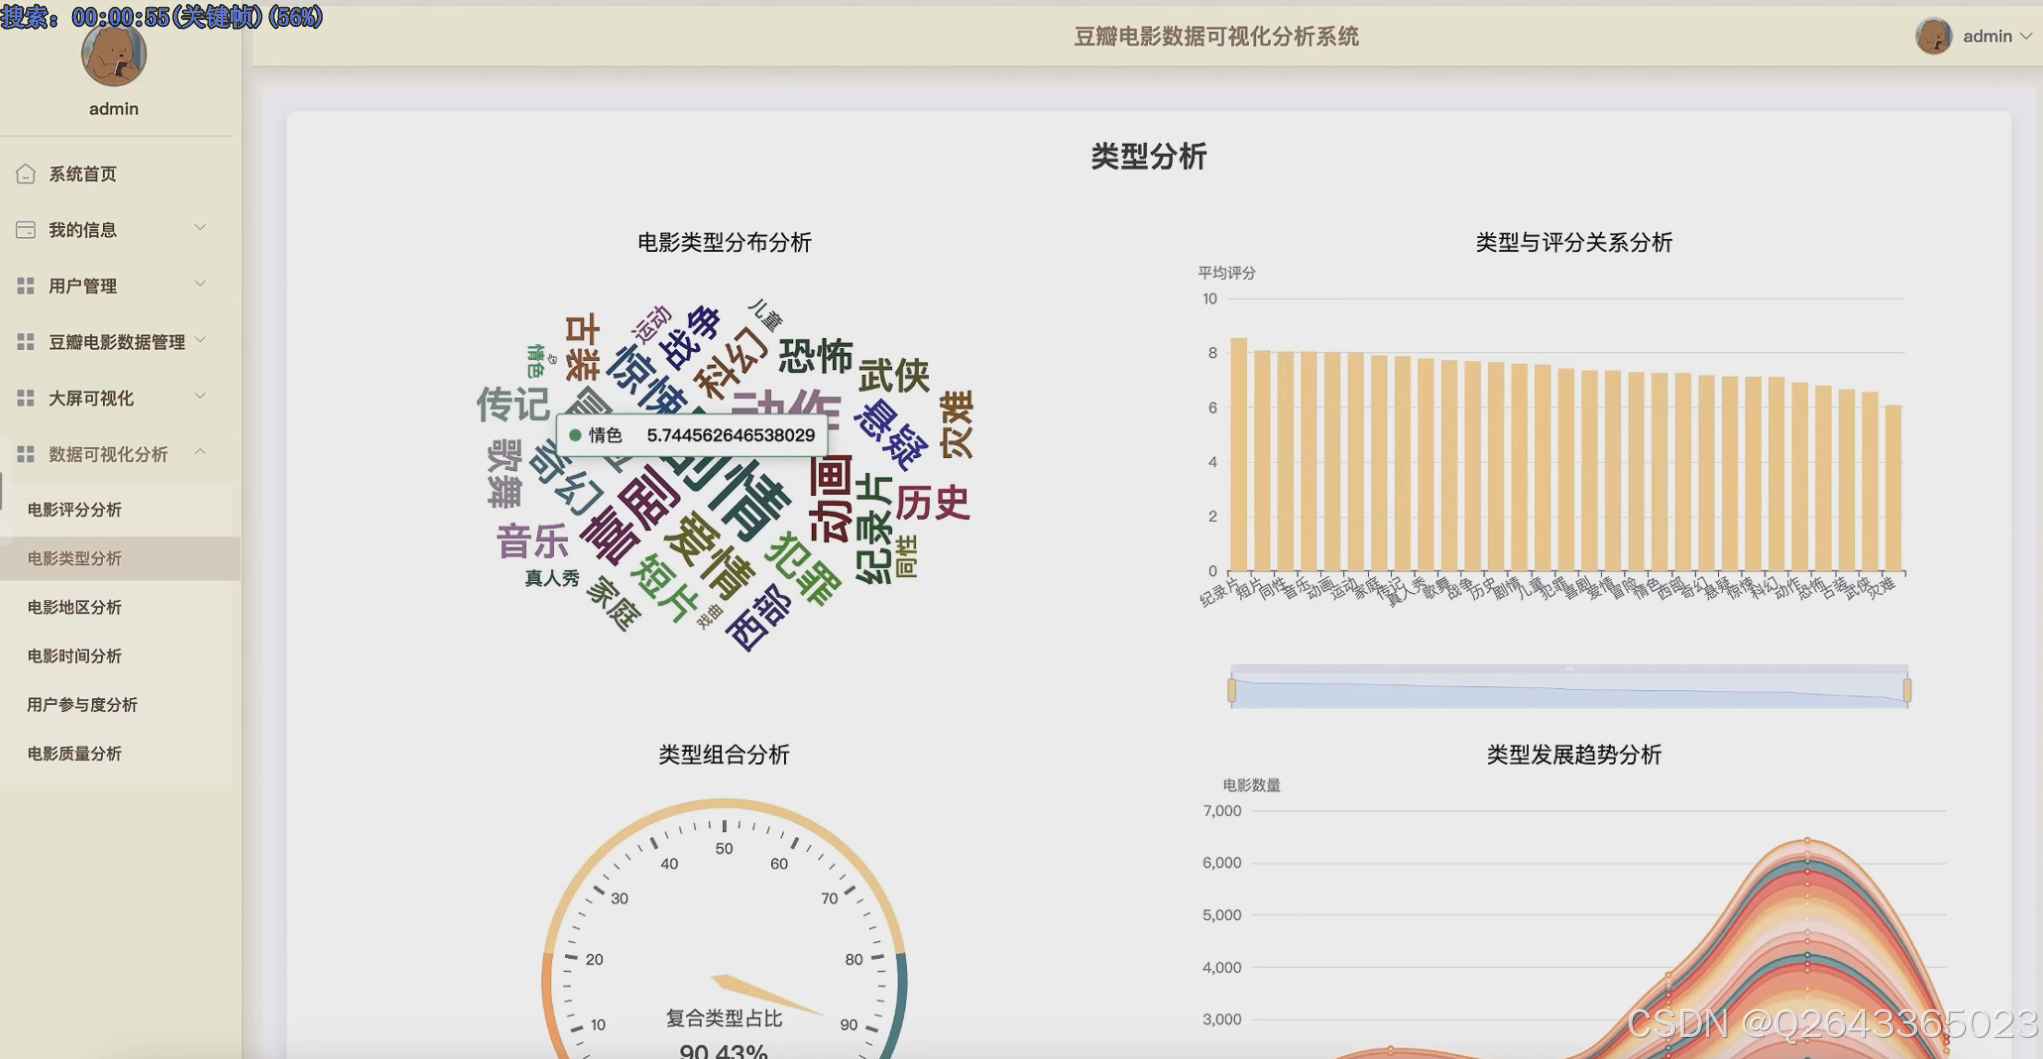The width and height of the screenshot is (2043, 1059).
Task: Click the top-right admin avatar
Action: pyautogui.click(x=1934, y=36)
